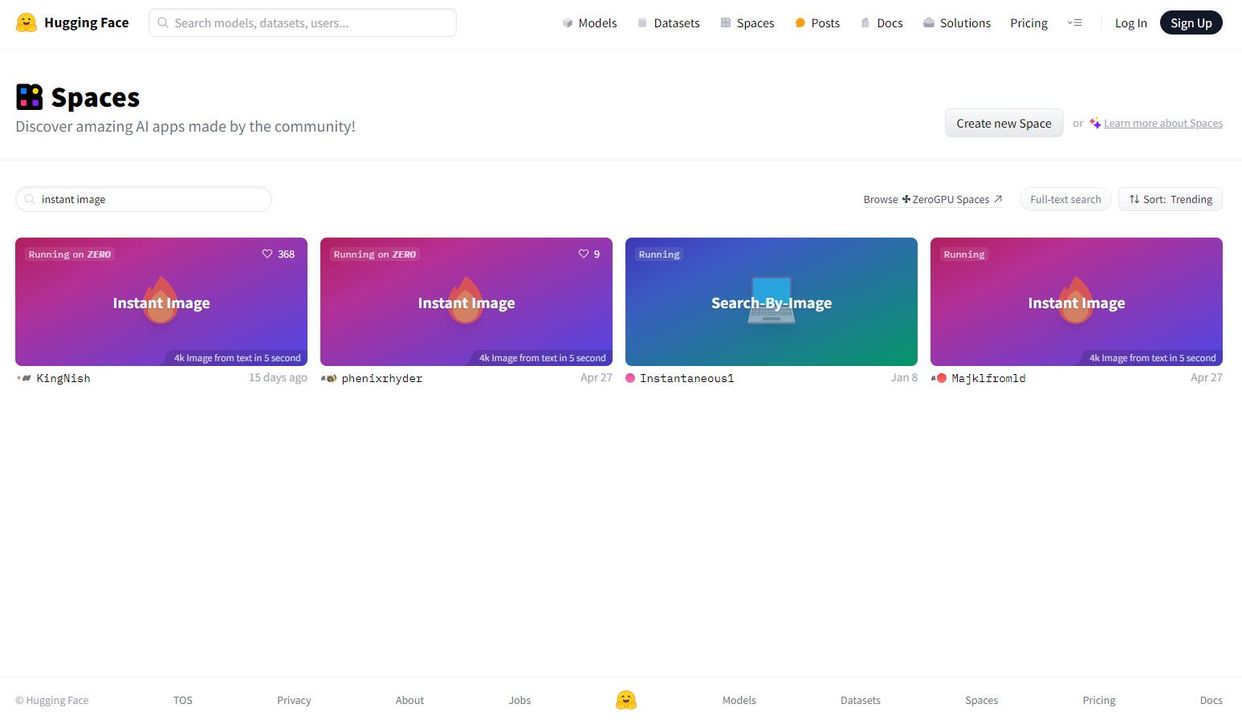This screenshot has width=1242, height=720.
Task: Open Privacy footer link
Action: [x=294, y=700]
